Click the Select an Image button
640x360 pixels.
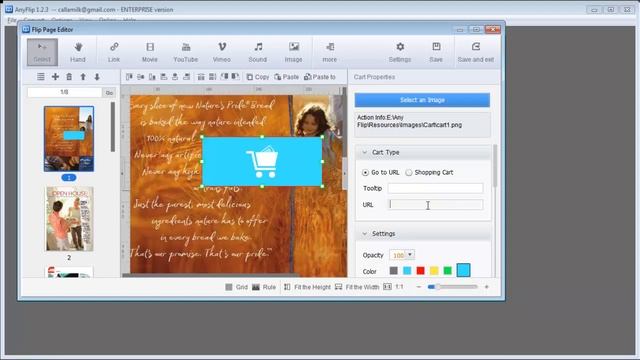point(422,100)
